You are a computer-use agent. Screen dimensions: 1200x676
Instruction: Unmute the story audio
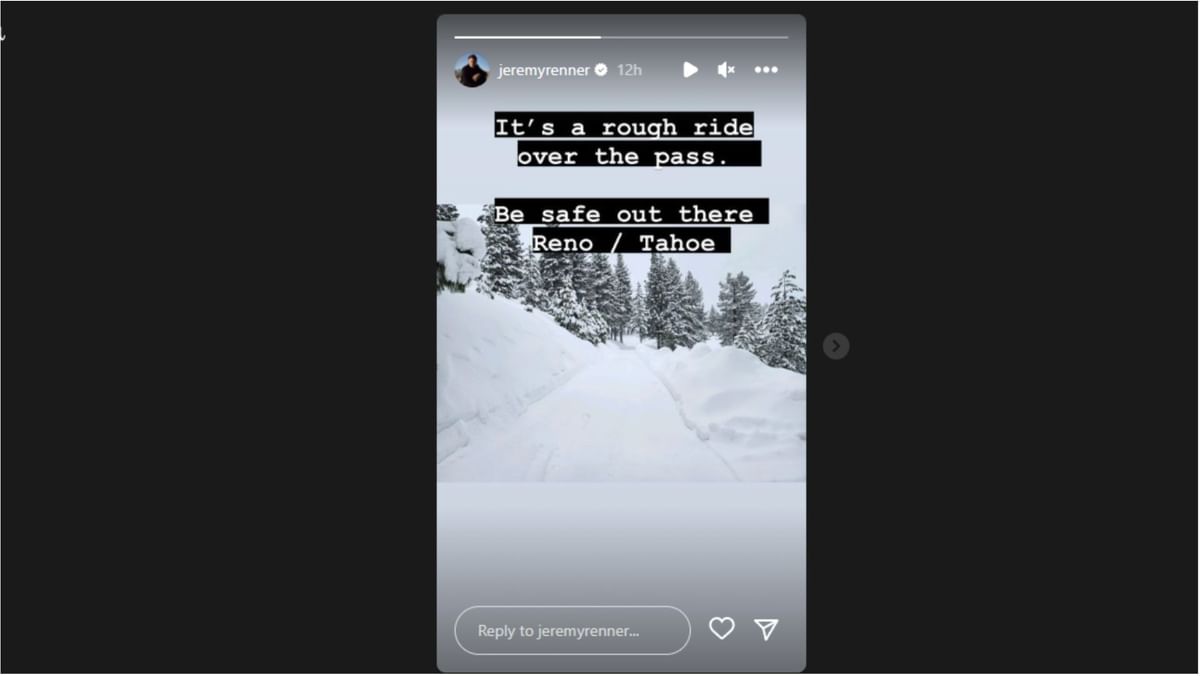pos(726,69)
